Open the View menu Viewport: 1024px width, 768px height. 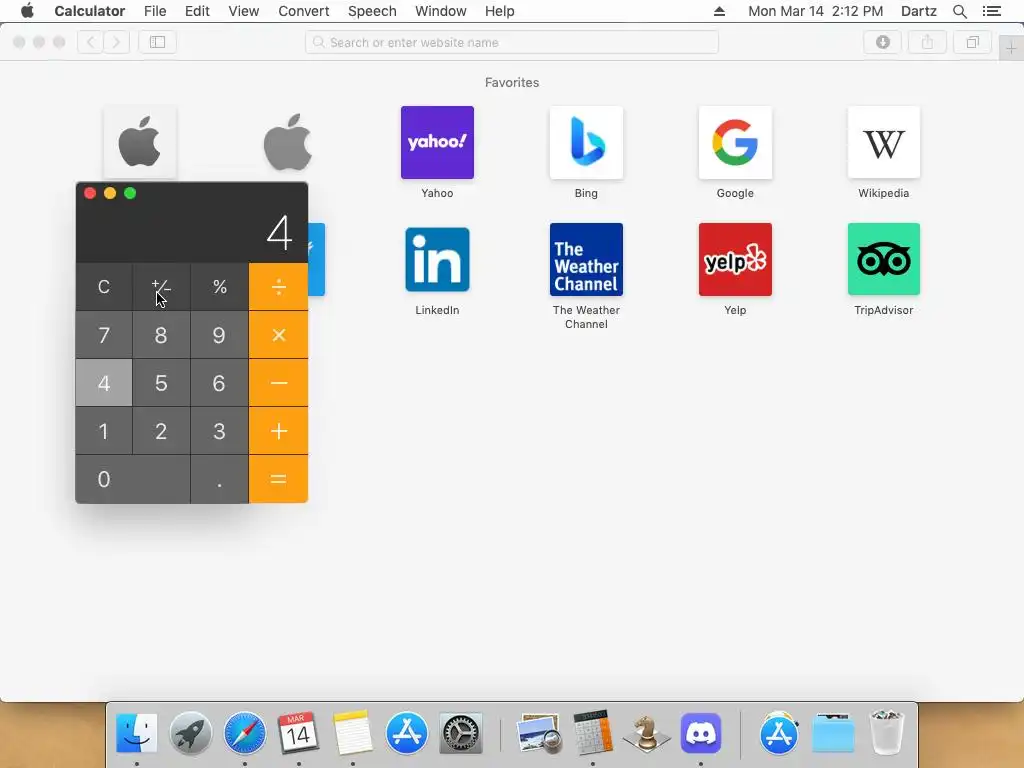(x=244, y=11)
